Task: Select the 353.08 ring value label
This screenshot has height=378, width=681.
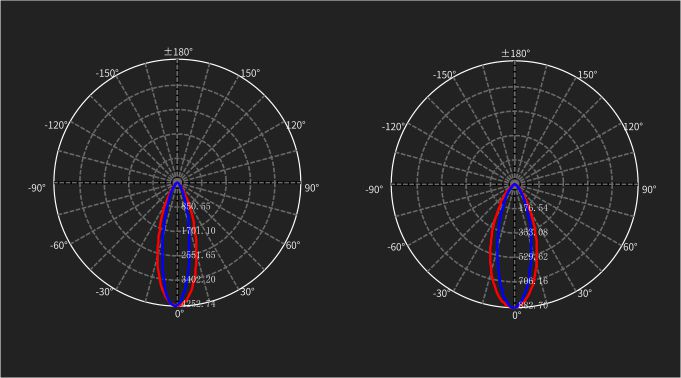Action: [x=533, y=232]
